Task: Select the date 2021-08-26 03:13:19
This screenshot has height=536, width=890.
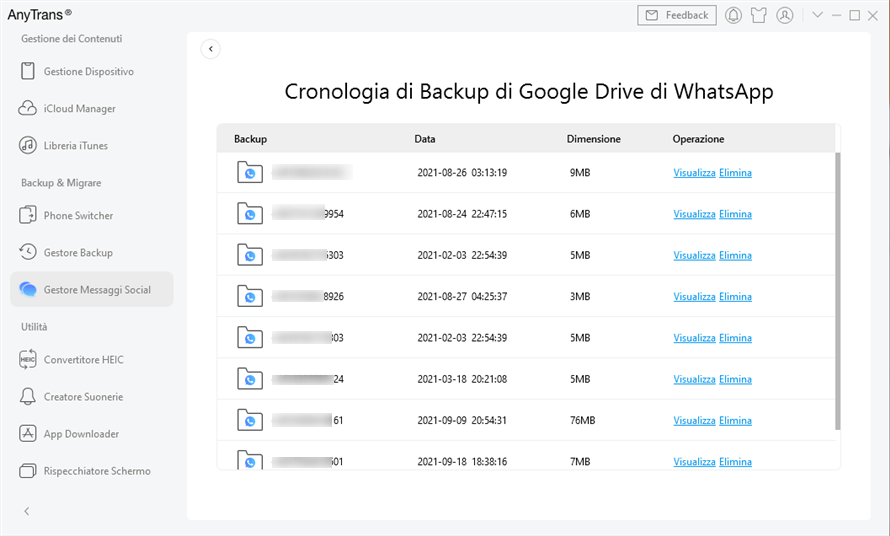Action: pyautogui.click(x=462, y=173)
